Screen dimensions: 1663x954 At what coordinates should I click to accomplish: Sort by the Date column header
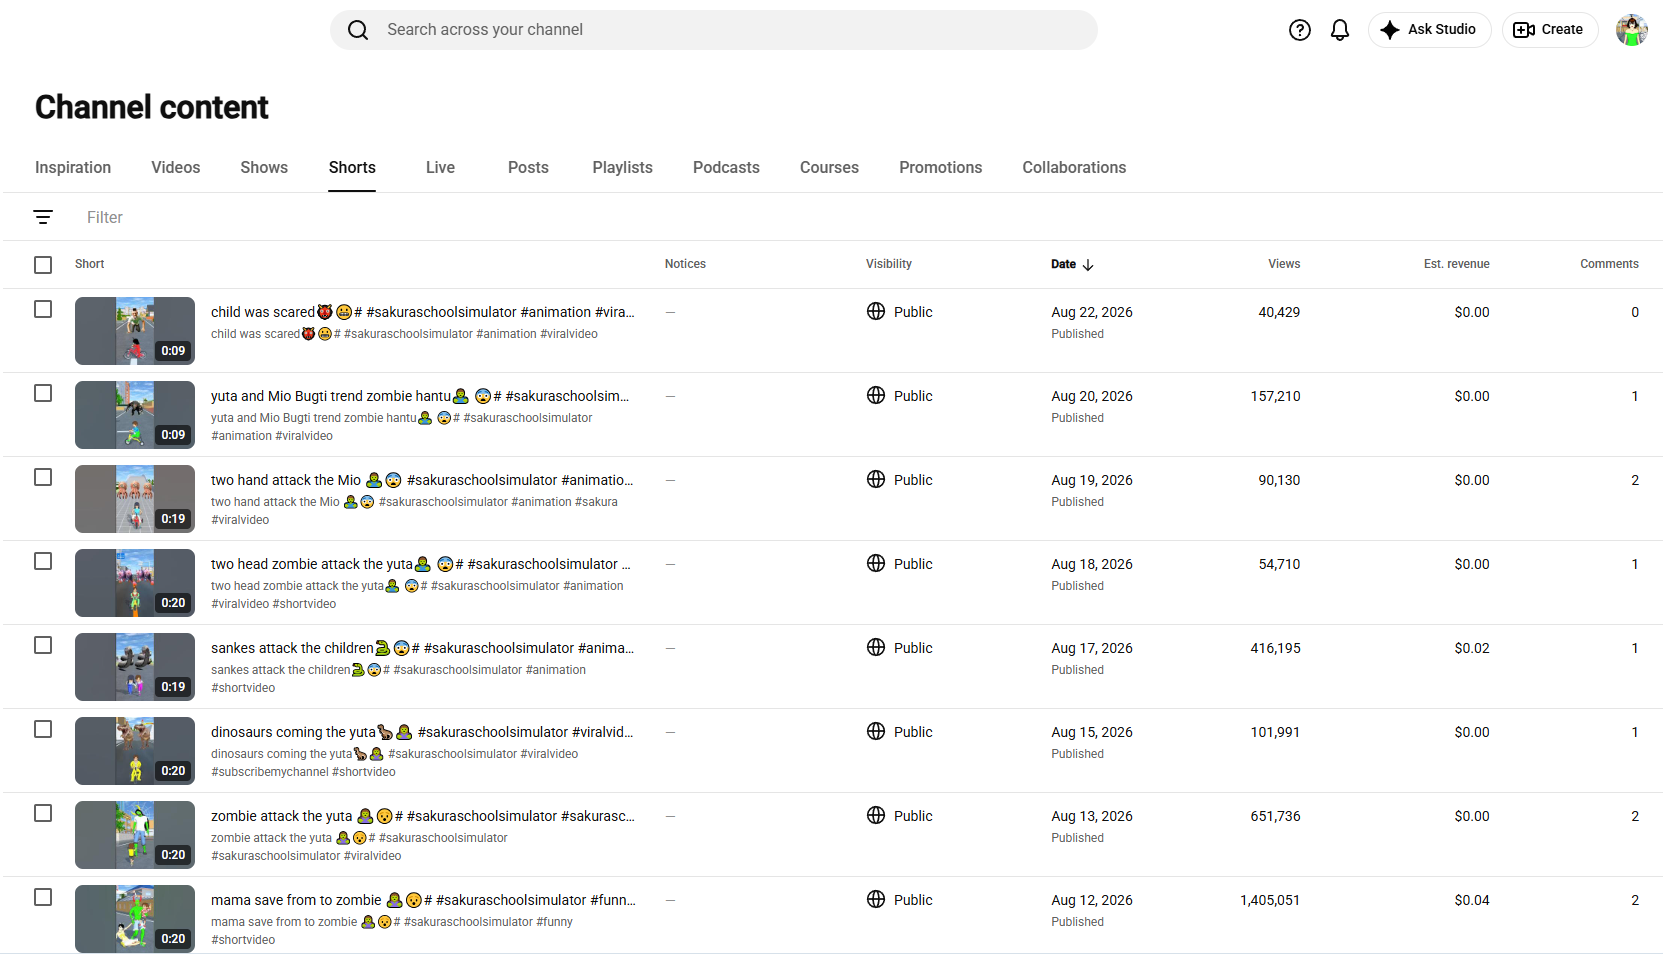(x=1063, y=265)
